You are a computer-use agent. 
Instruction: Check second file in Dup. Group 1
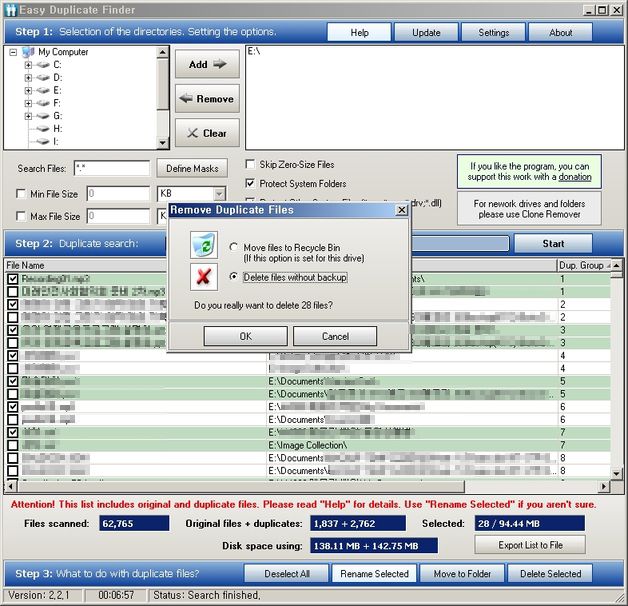[x=13, y=292]
